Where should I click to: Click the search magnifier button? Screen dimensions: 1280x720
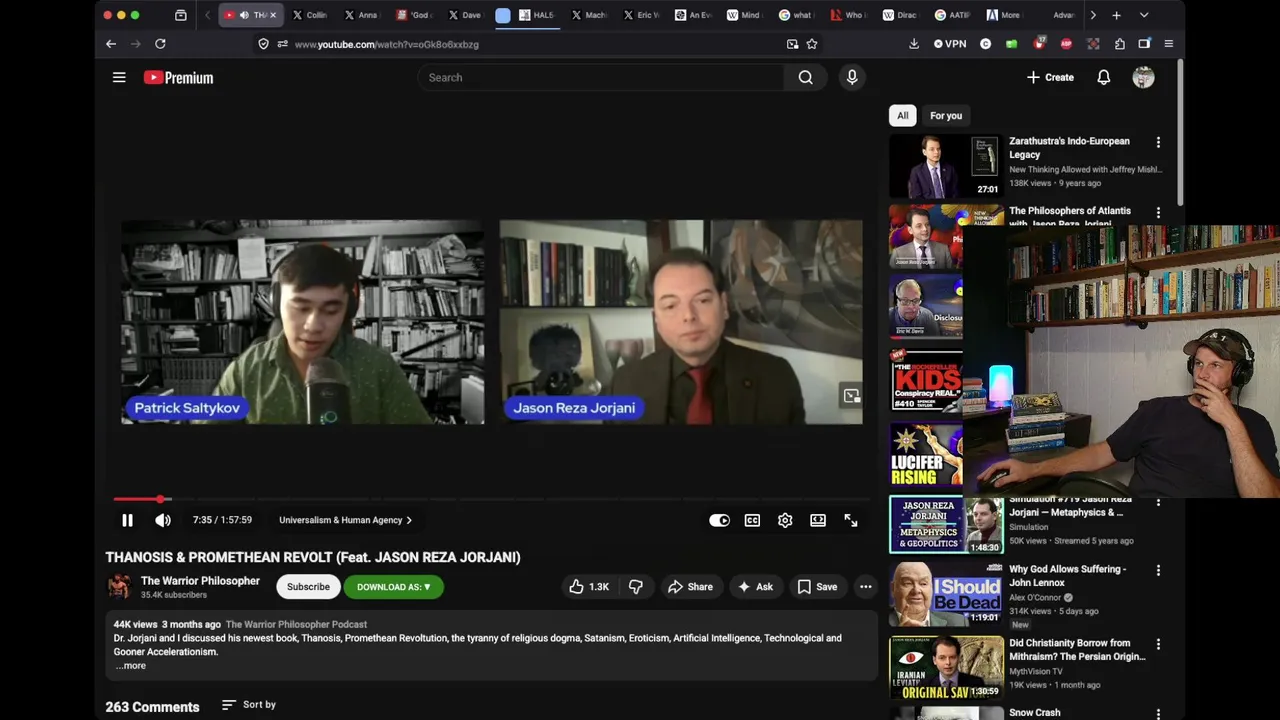(x=805, y=77)
